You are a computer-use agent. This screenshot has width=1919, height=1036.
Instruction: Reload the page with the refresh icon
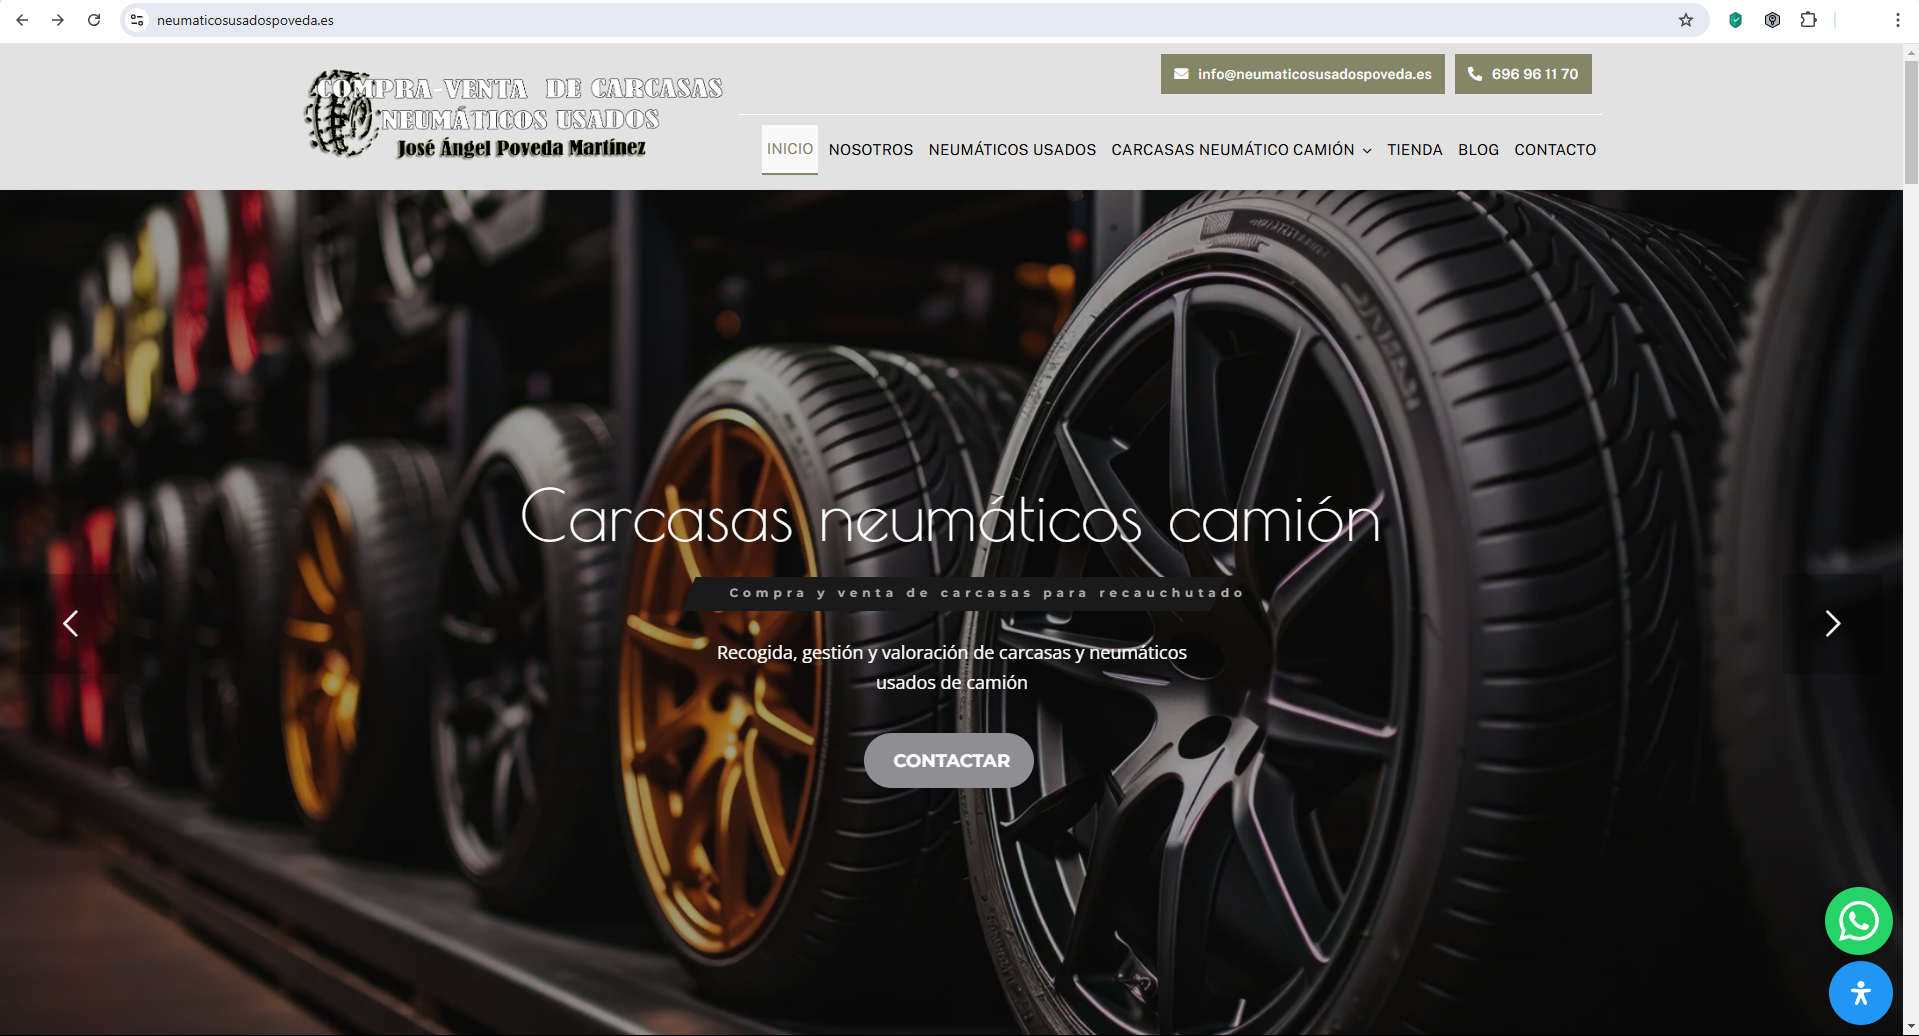pyautogui.click(x=94, y=20)
